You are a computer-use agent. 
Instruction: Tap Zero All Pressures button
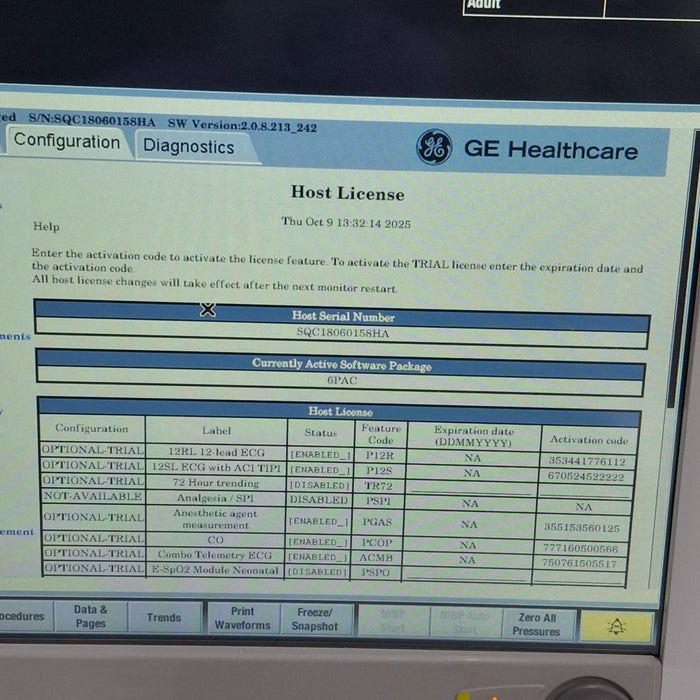537,624
